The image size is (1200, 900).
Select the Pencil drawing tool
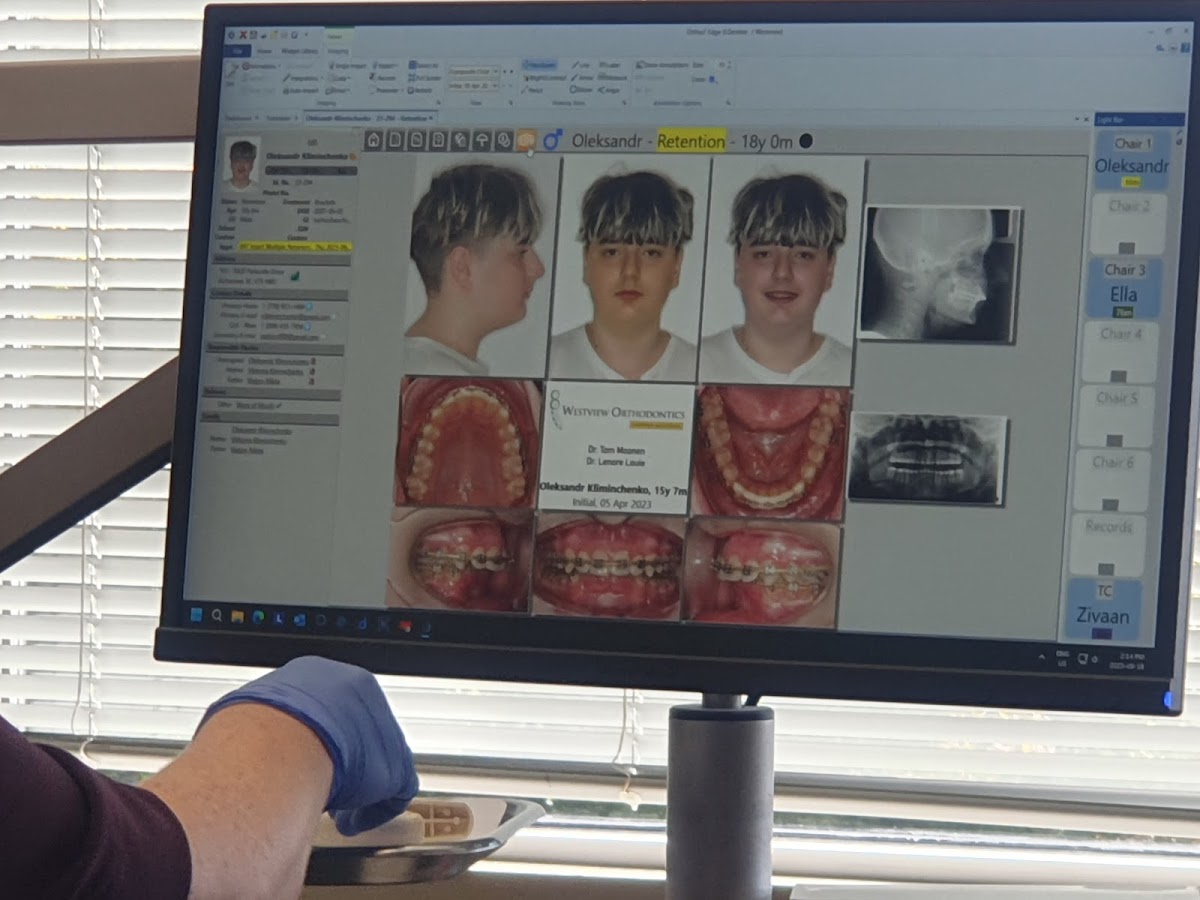[x=532, y=89]
